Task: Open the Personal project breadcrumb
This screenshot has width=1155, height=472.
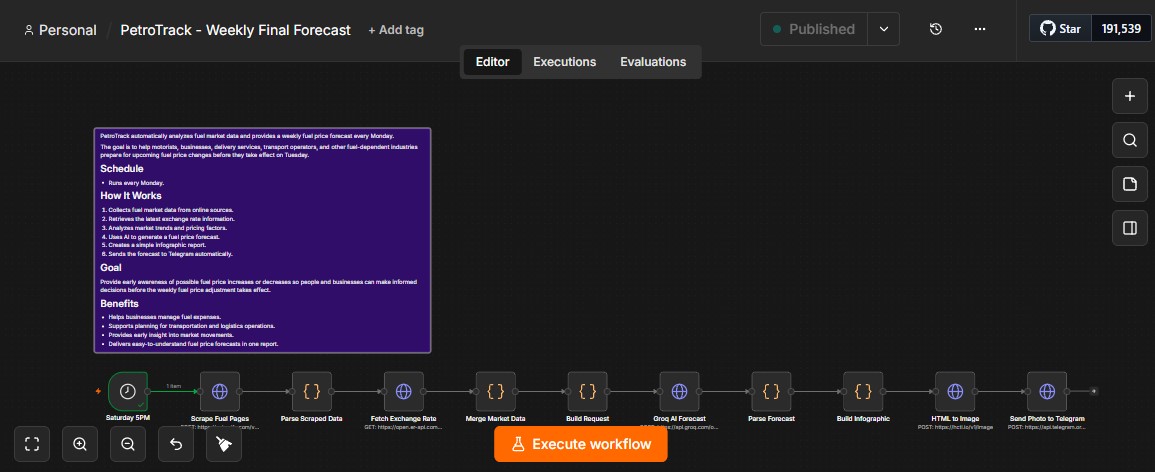Action: [60, 30]
